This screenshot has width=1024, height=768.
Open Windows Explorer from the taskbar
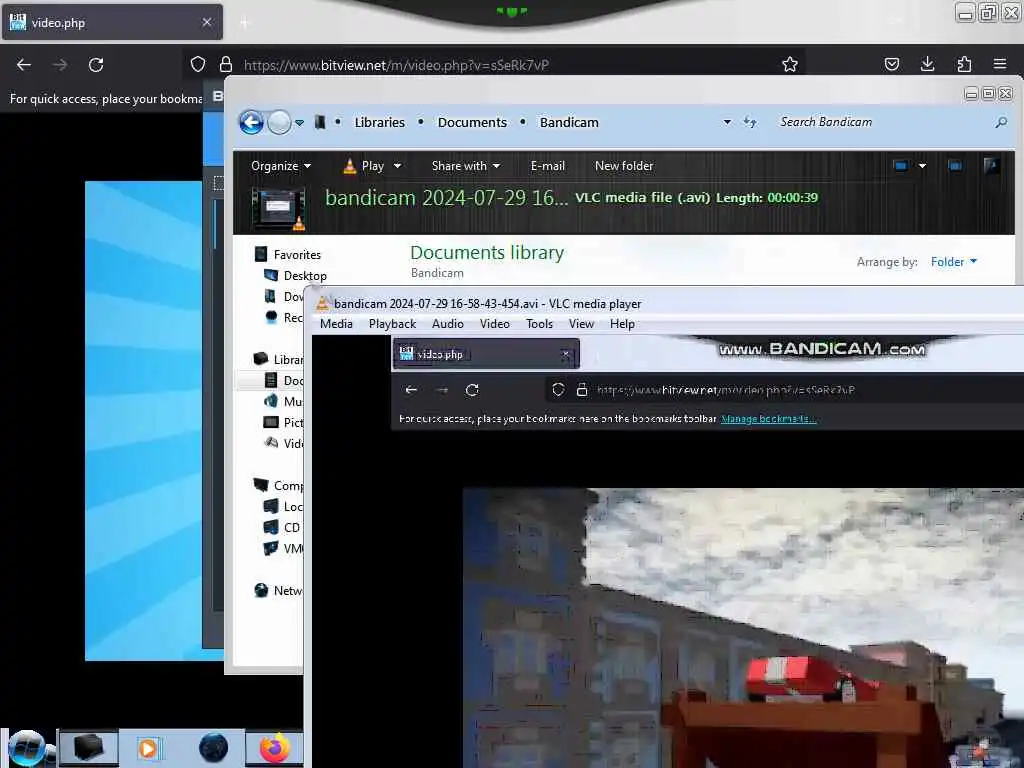[x=89, y=748]
